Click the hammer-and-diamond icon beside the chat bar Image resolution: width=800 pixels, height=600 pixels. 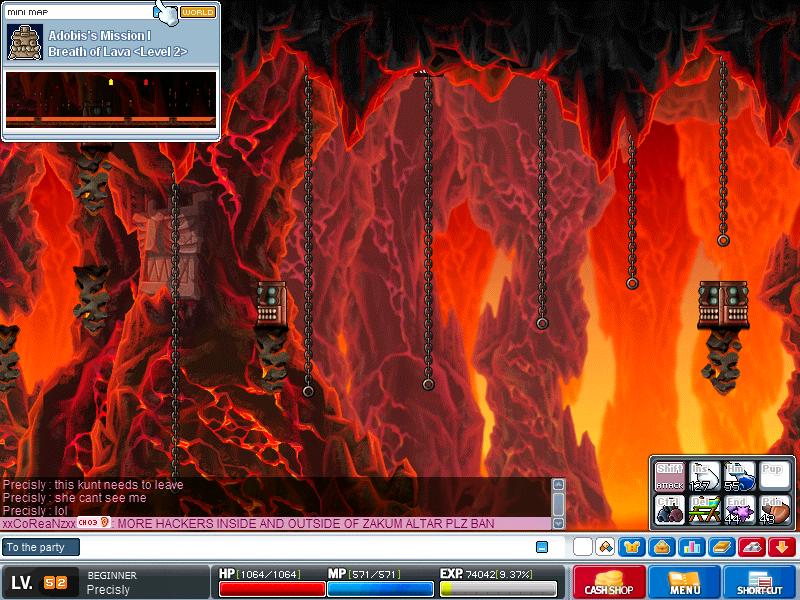pyautogui.click(x=606, y=547)
